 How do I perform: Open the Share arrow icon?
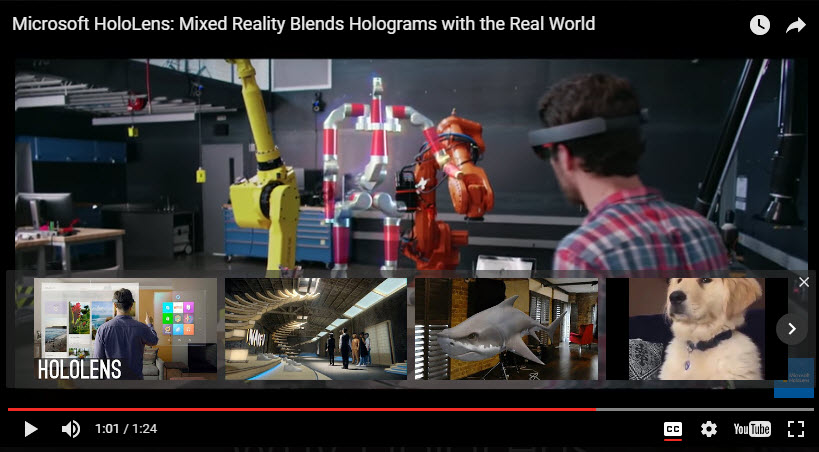796,25
